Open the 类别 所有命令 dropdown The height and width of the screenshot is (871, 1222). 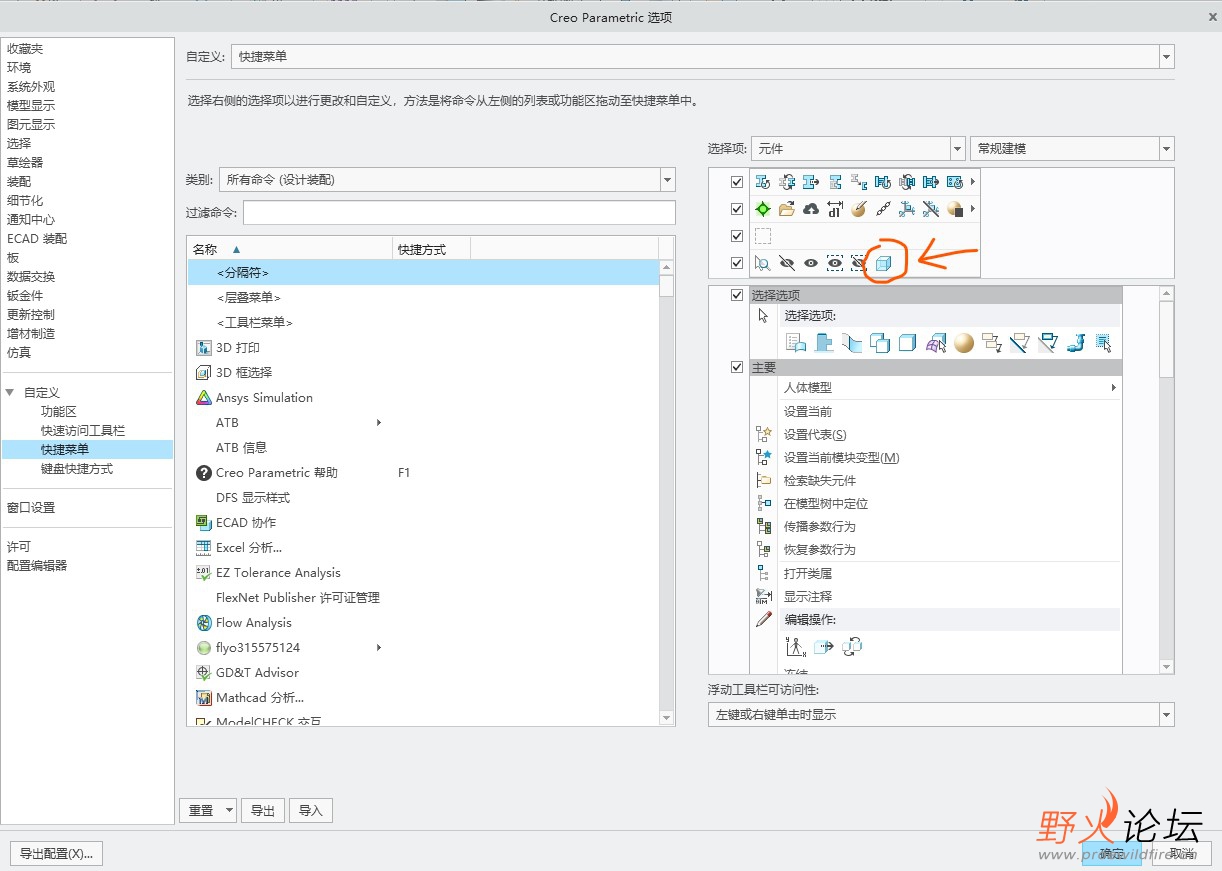coord(668,180)
